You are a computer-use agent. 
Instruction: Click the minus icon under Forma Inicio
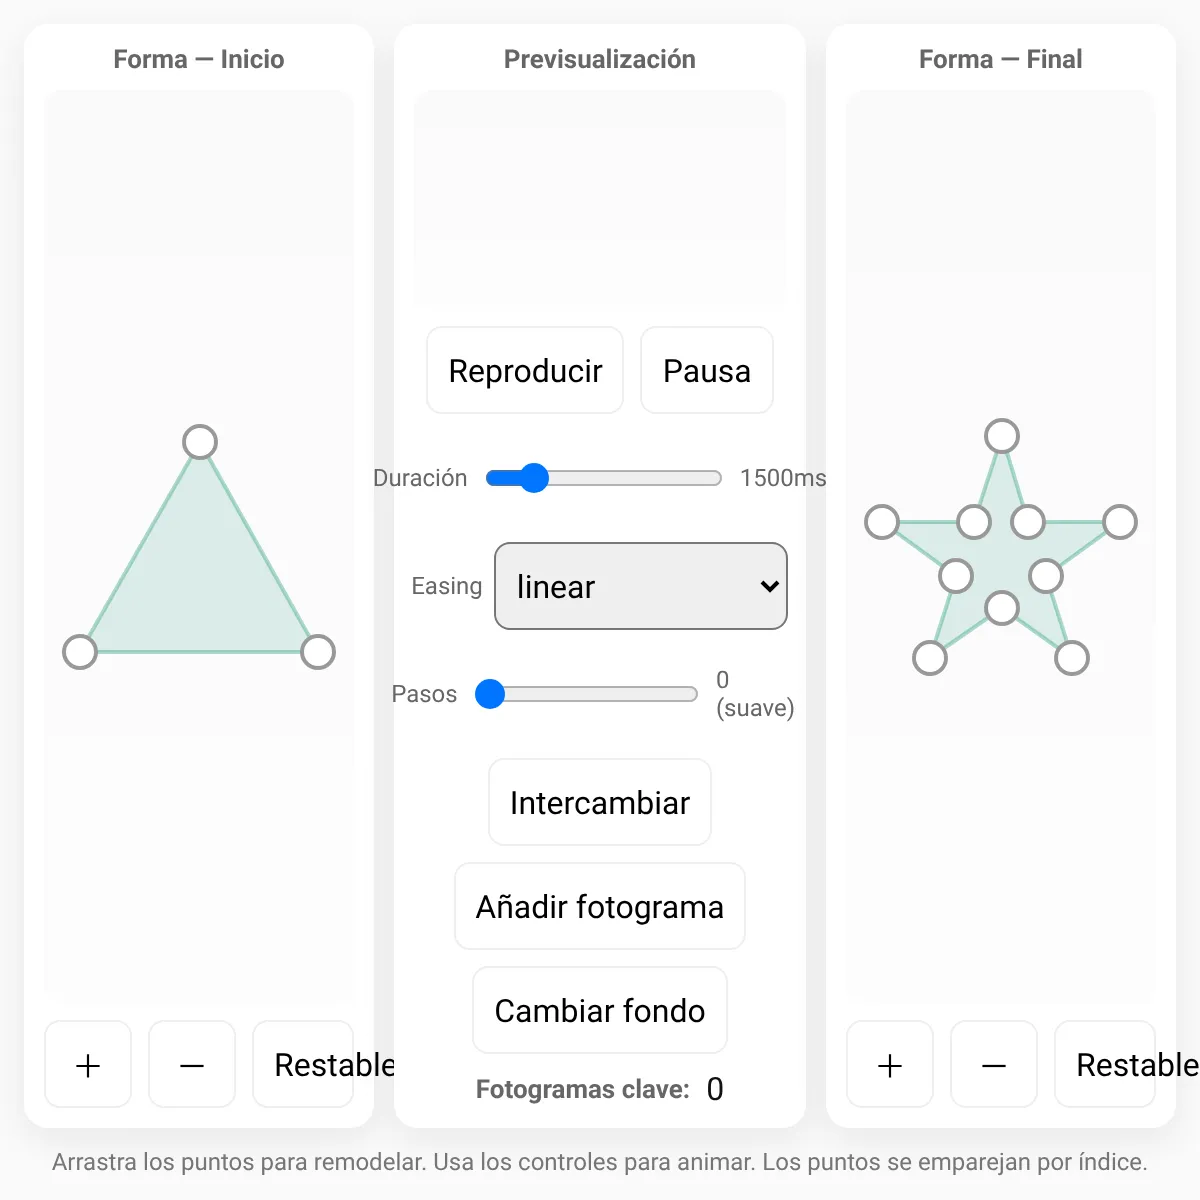(192, 1065)
